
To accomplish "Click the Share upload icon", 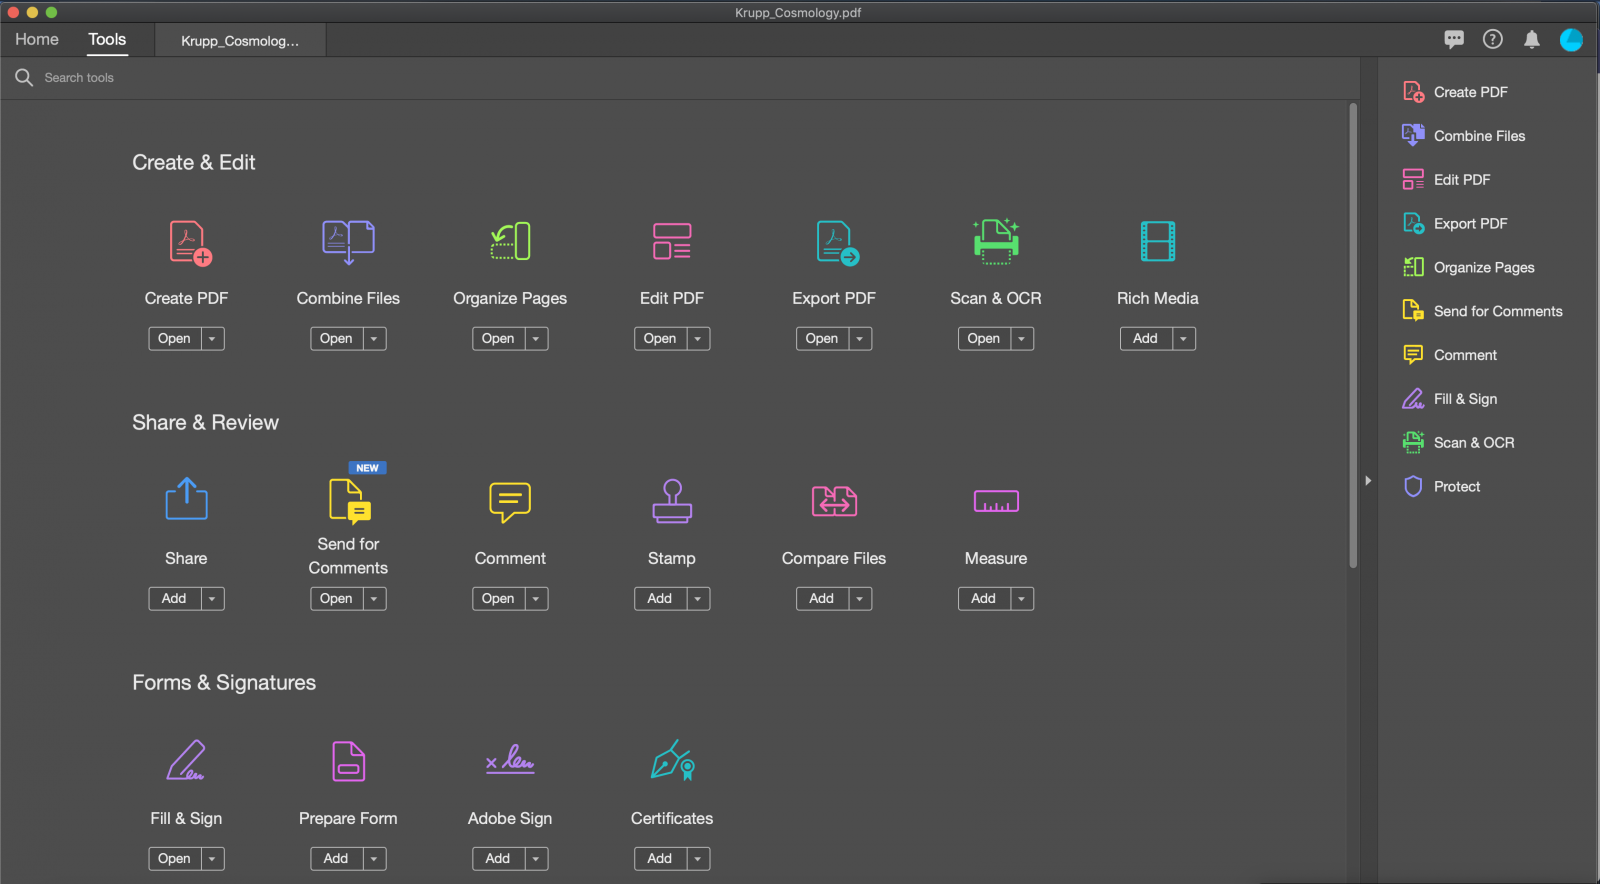I will tap(186, 499).
